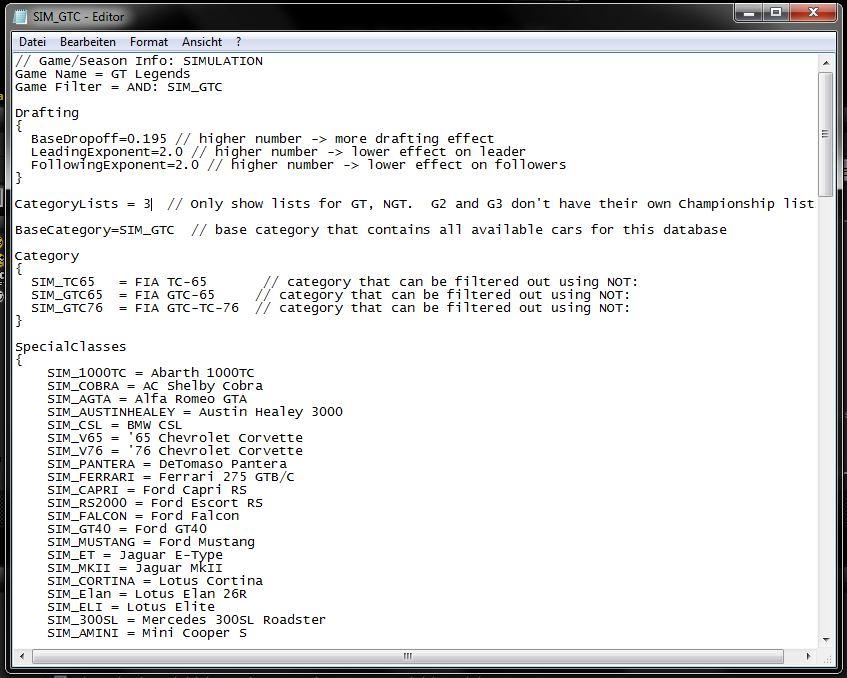Click the 'SpecialClasses' section heading
Screen dimensions: 847x678
pyautogui.click(x=71, y=346)
